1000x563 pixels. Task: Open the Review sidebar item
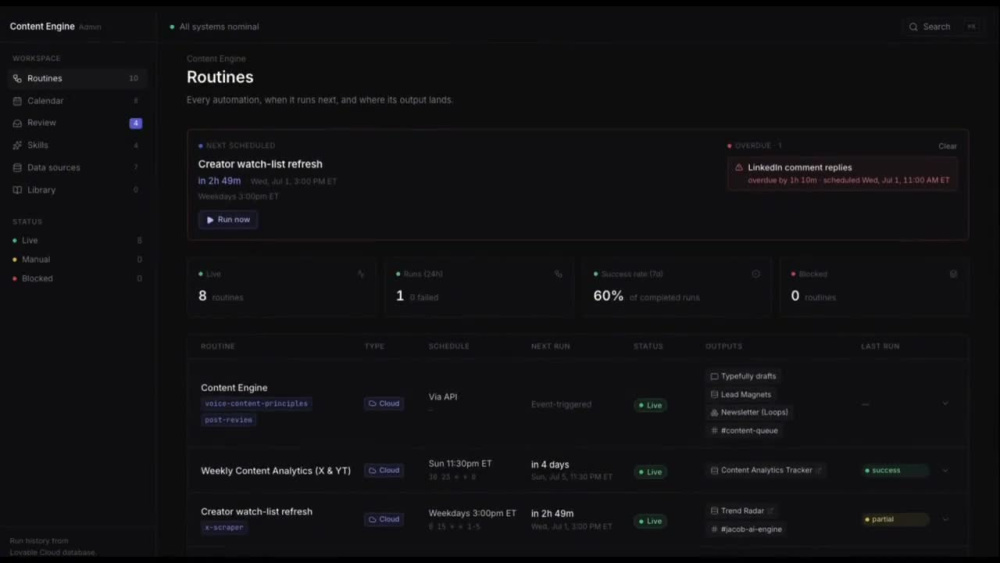click(x=77, y=123)
